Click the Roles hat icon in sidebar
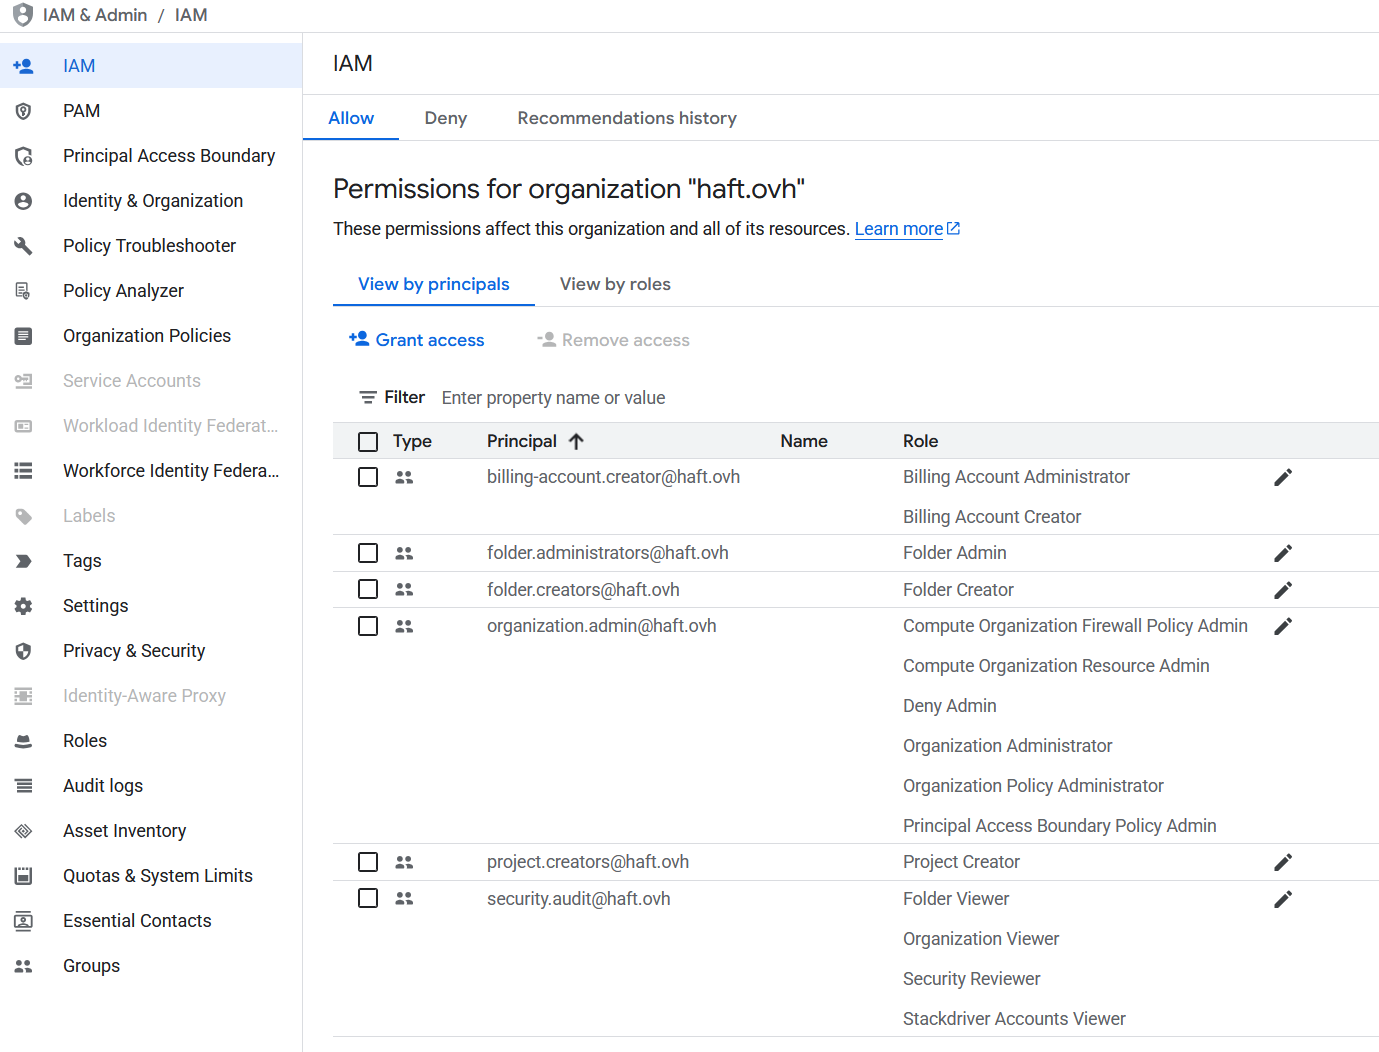The image size is (1379, 1052). tap(24, 741)
